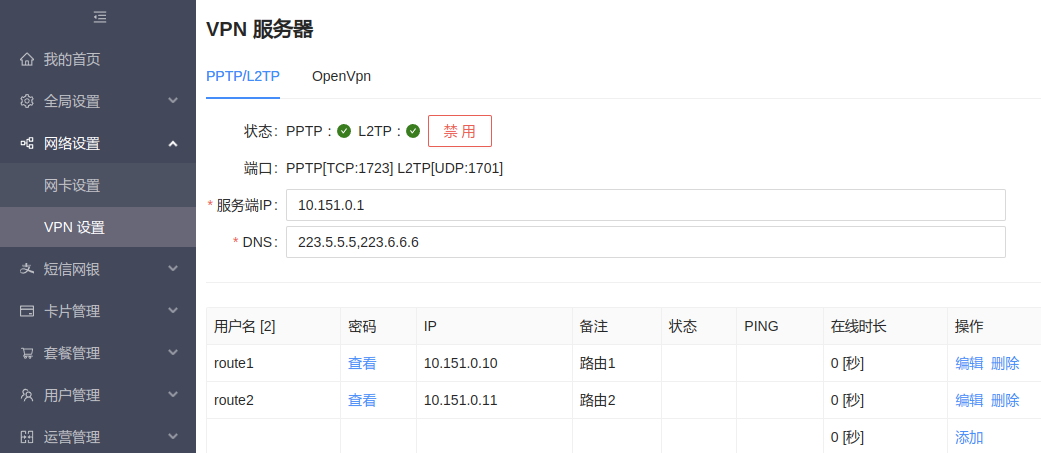Click the network icon beside 网络设置
This screenshot has width=1041, height=453.
click(x=27, y=143)
